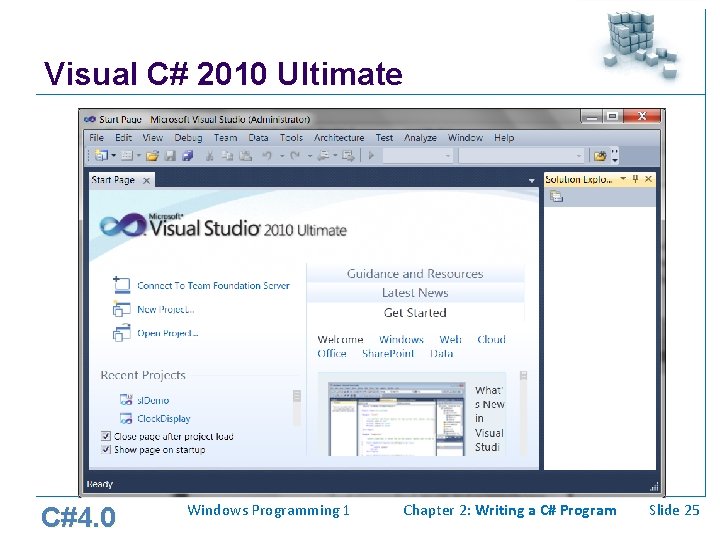
Task: Open the Architecture menu
Action: (x=339, y=138)
